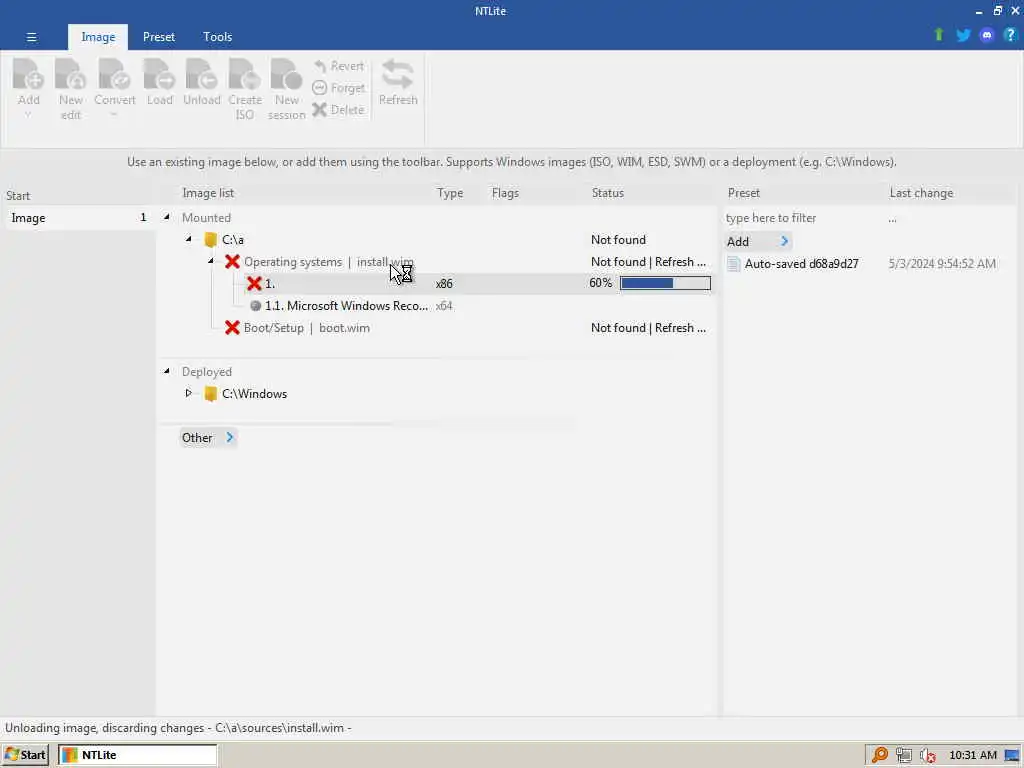Click the show desktop tray icon
This screenshot has height=768, width=1024.
(1012, 756)
